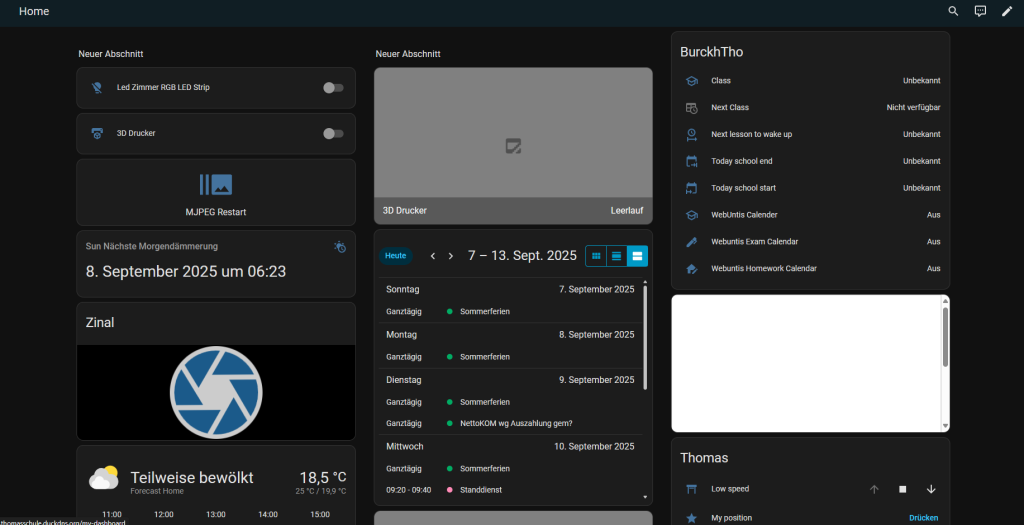Image resolution: width=1024 pixels, height=525 pixels.
Task: Select the day list calendar view
Action: click(x=637, y=256)
